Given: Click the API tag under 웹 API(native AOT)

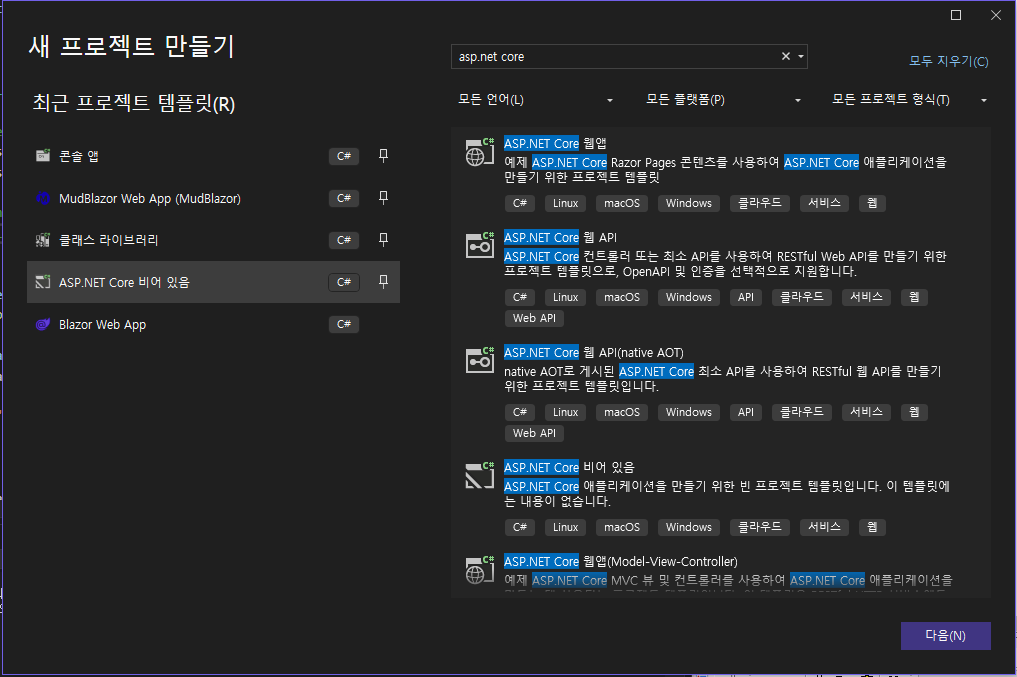Looking at the screenshot, I should [746, 412].
